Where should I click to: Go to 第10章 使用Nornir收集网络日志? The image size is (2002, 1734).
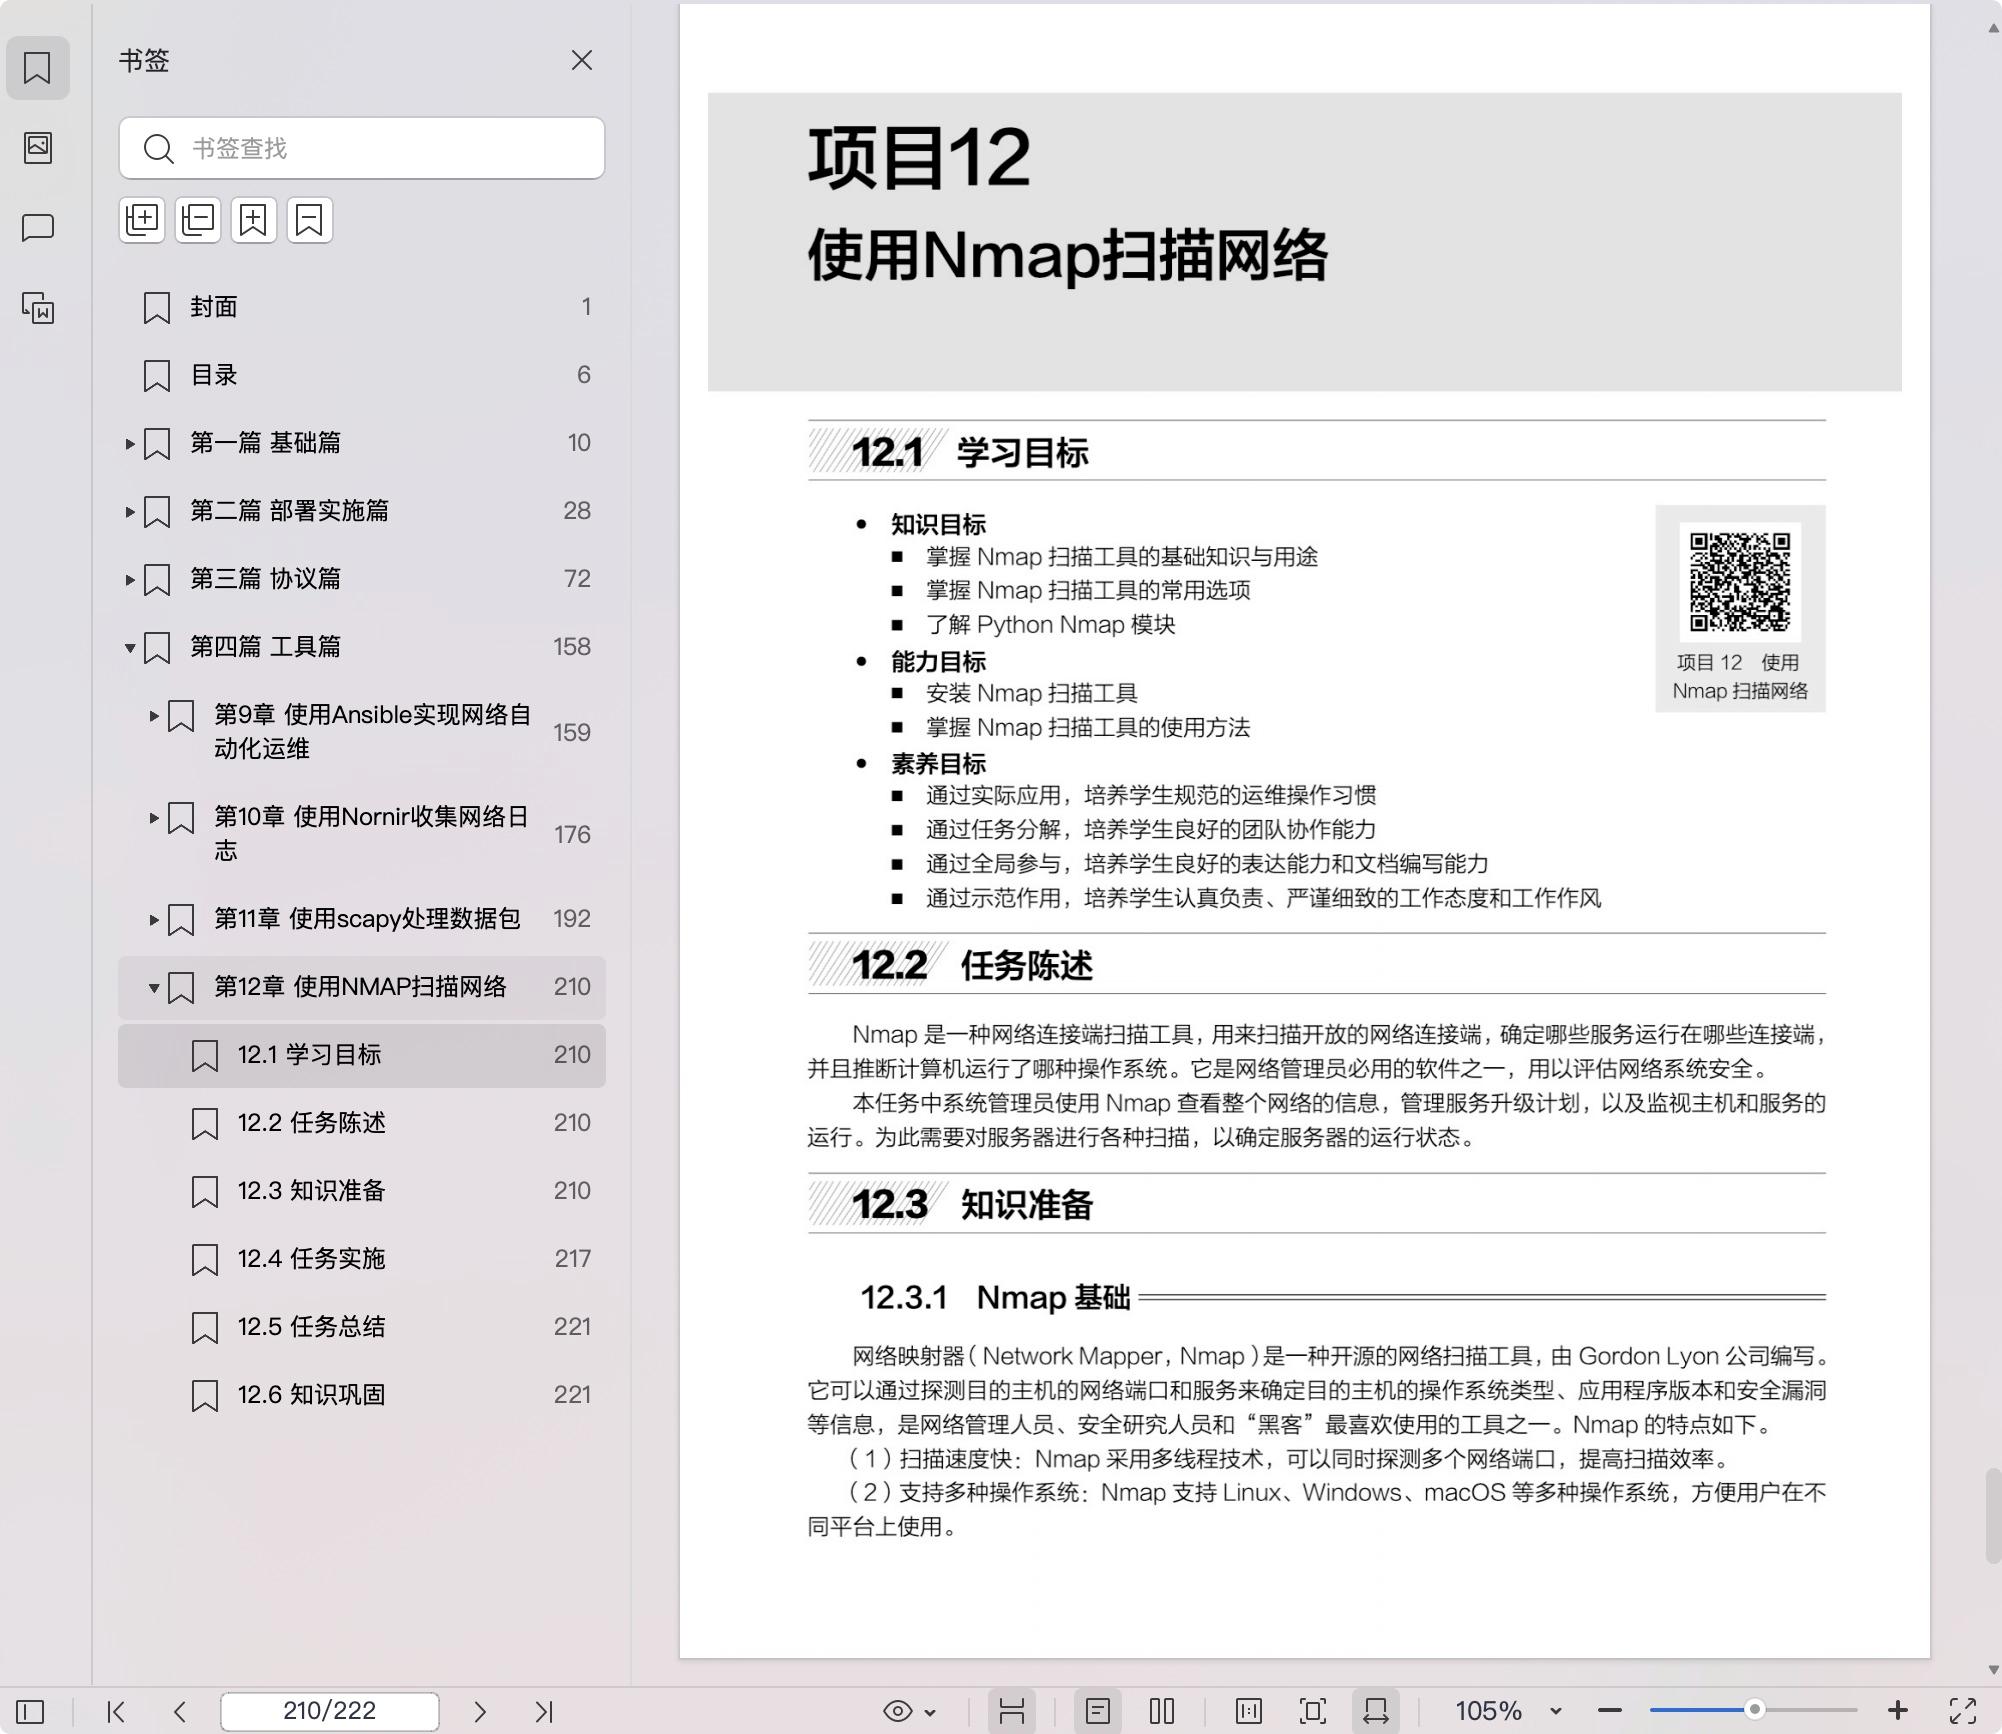[x=362, y=834]
